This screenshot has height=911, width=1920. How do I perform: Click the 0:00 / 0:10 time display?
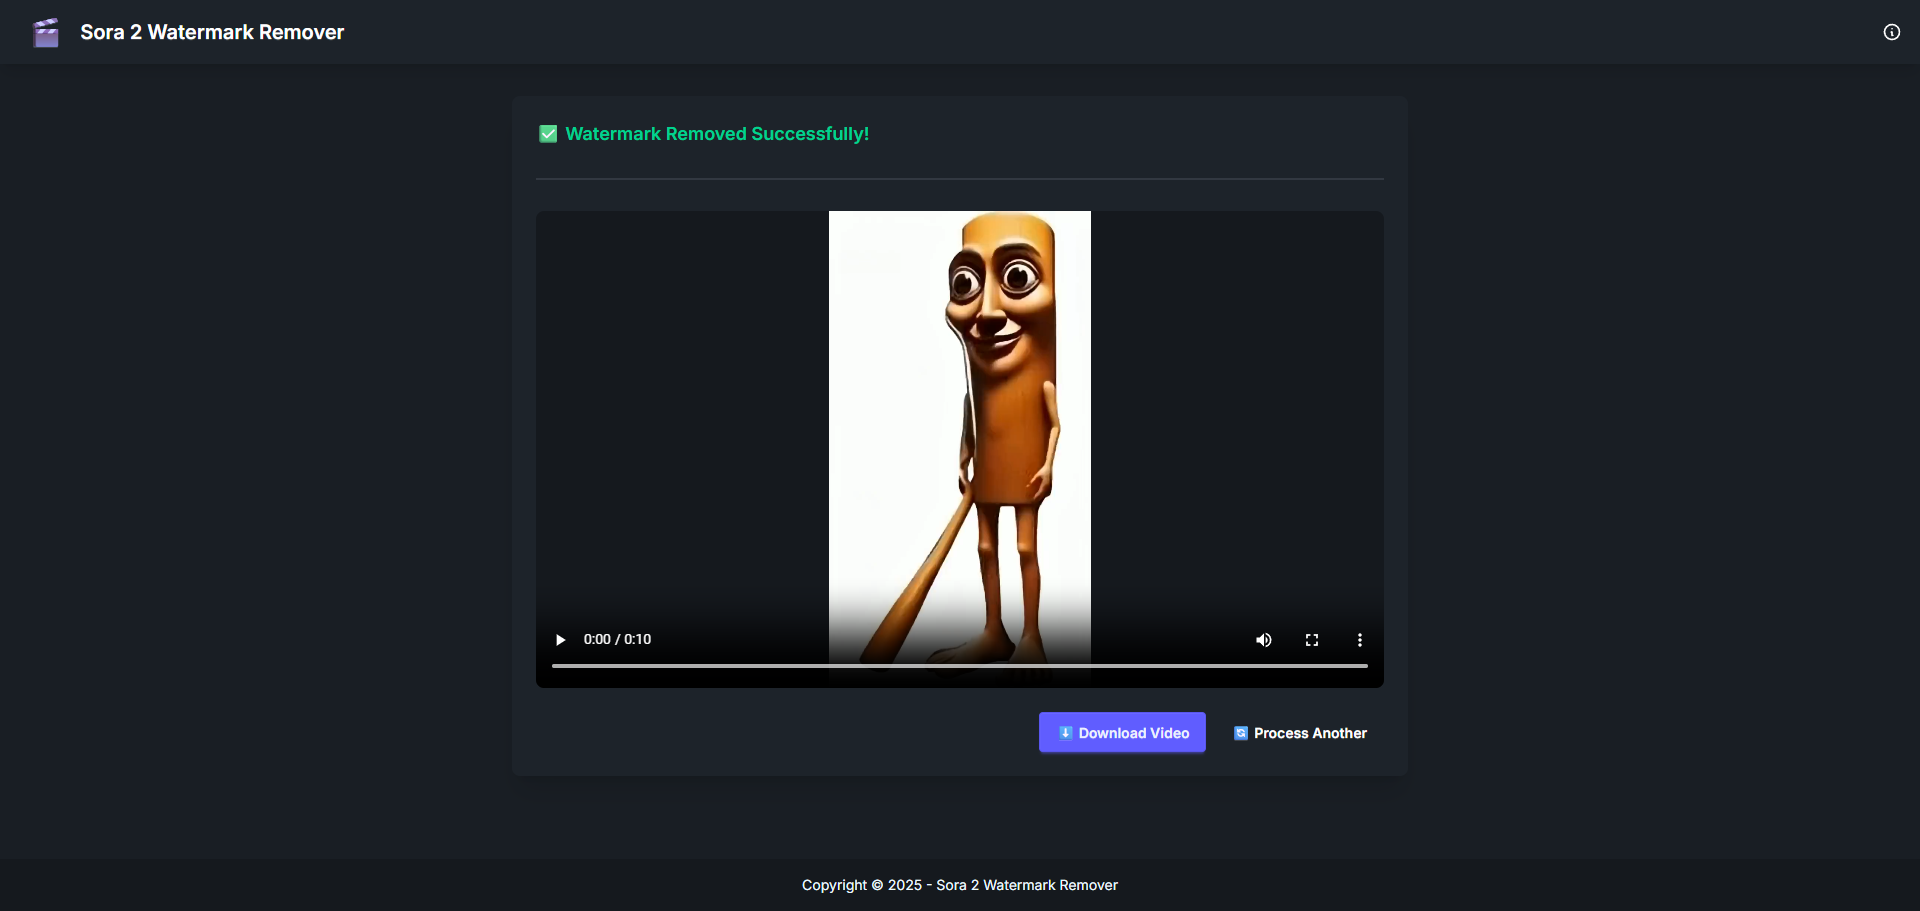[617, 640]
